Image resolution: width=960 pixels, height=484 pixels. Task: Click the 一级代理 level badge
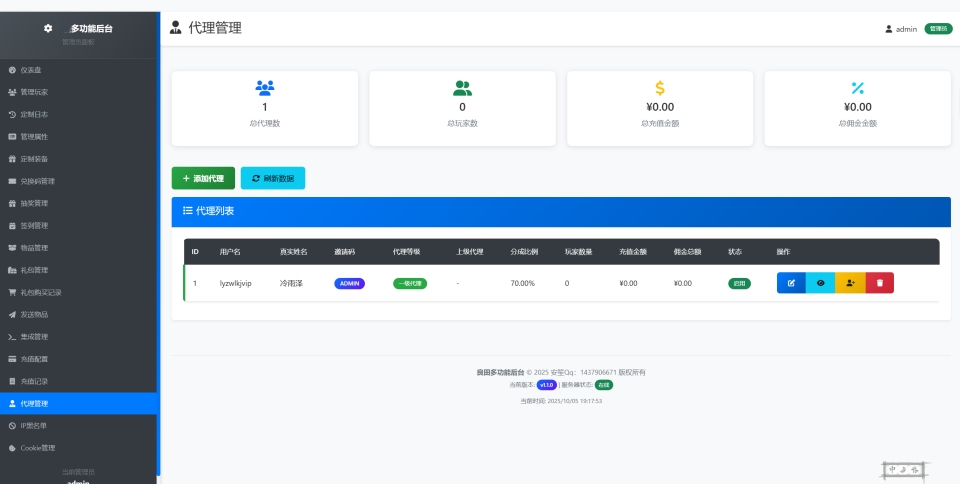pos(410,283)
